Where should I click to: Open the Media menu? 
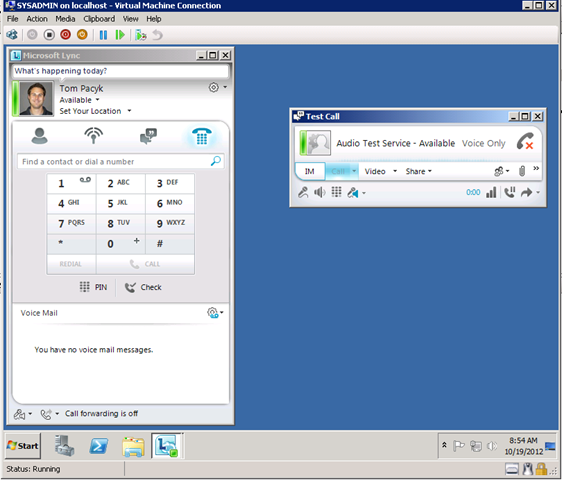point(65,19)
